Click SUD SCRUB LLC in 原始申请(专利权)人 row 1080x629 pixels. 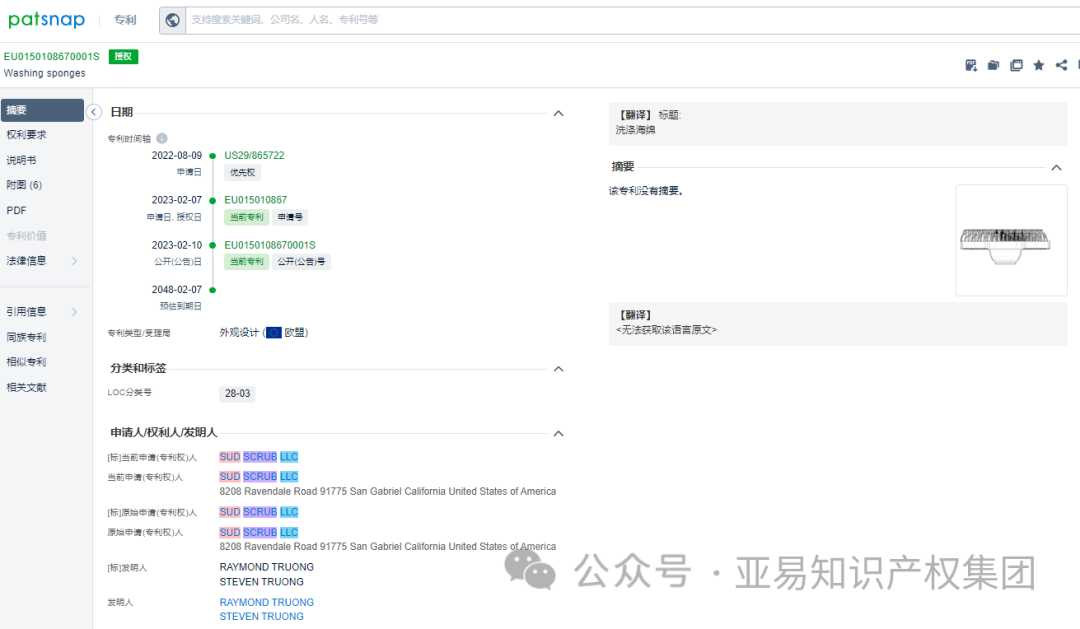point(259,533)
